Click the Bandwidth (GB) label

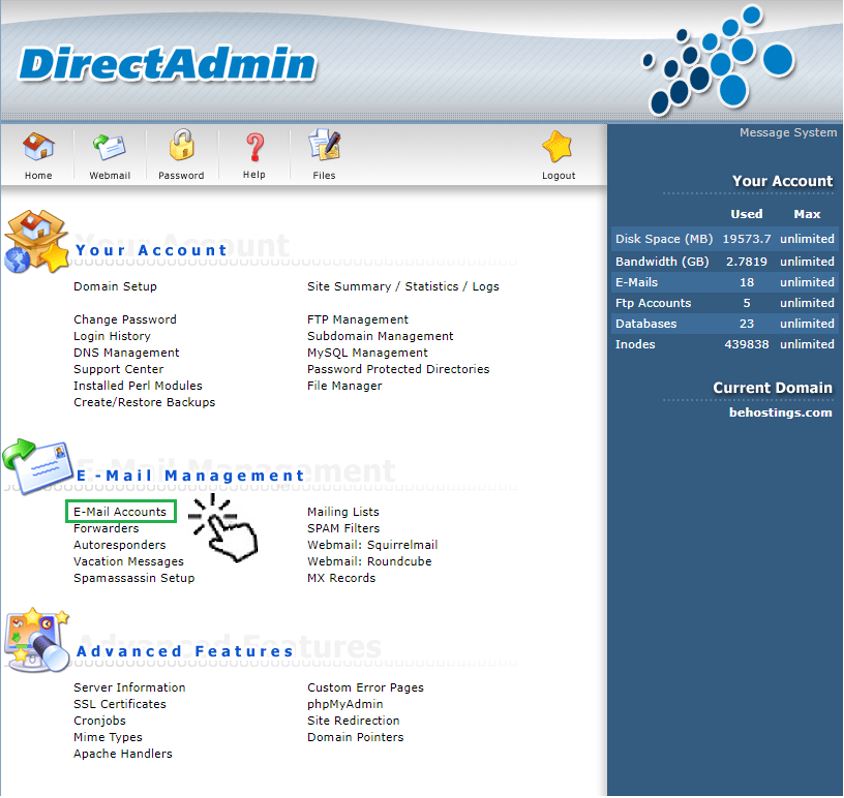pyautogui.click(x=662, y=262)
